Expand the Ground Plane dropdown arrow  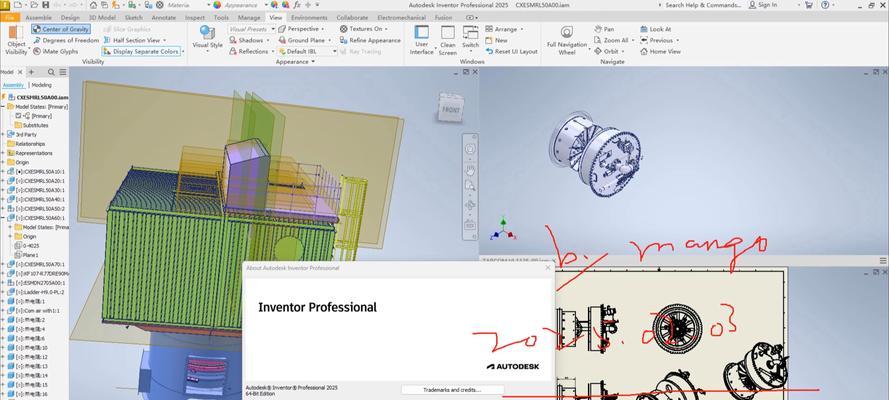330,40
